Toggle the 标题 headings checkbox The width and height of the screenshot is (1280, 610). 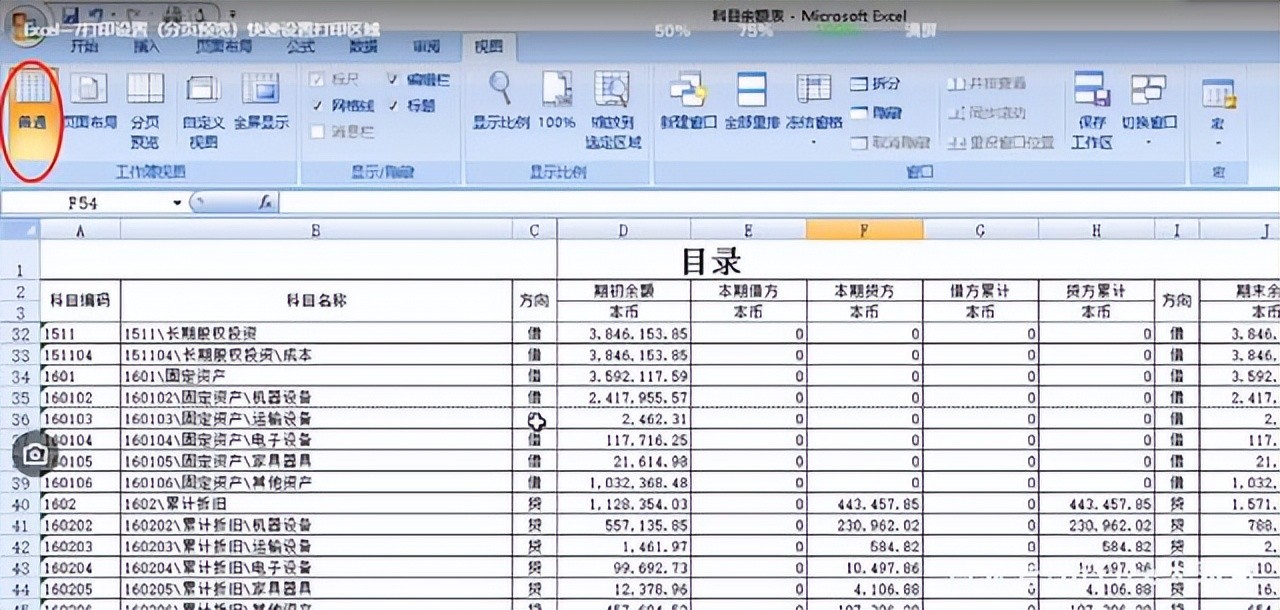[x=392, y=105]
